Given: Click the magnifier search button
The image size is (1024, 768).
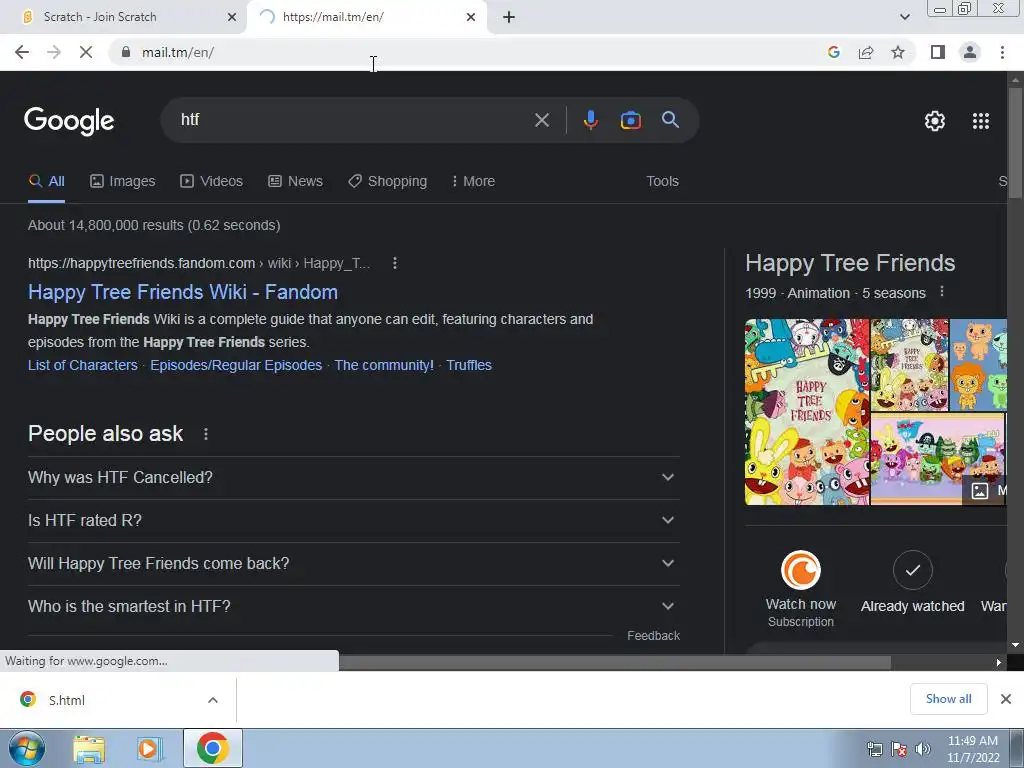Looking at the screenshot, I should [670, 120].
